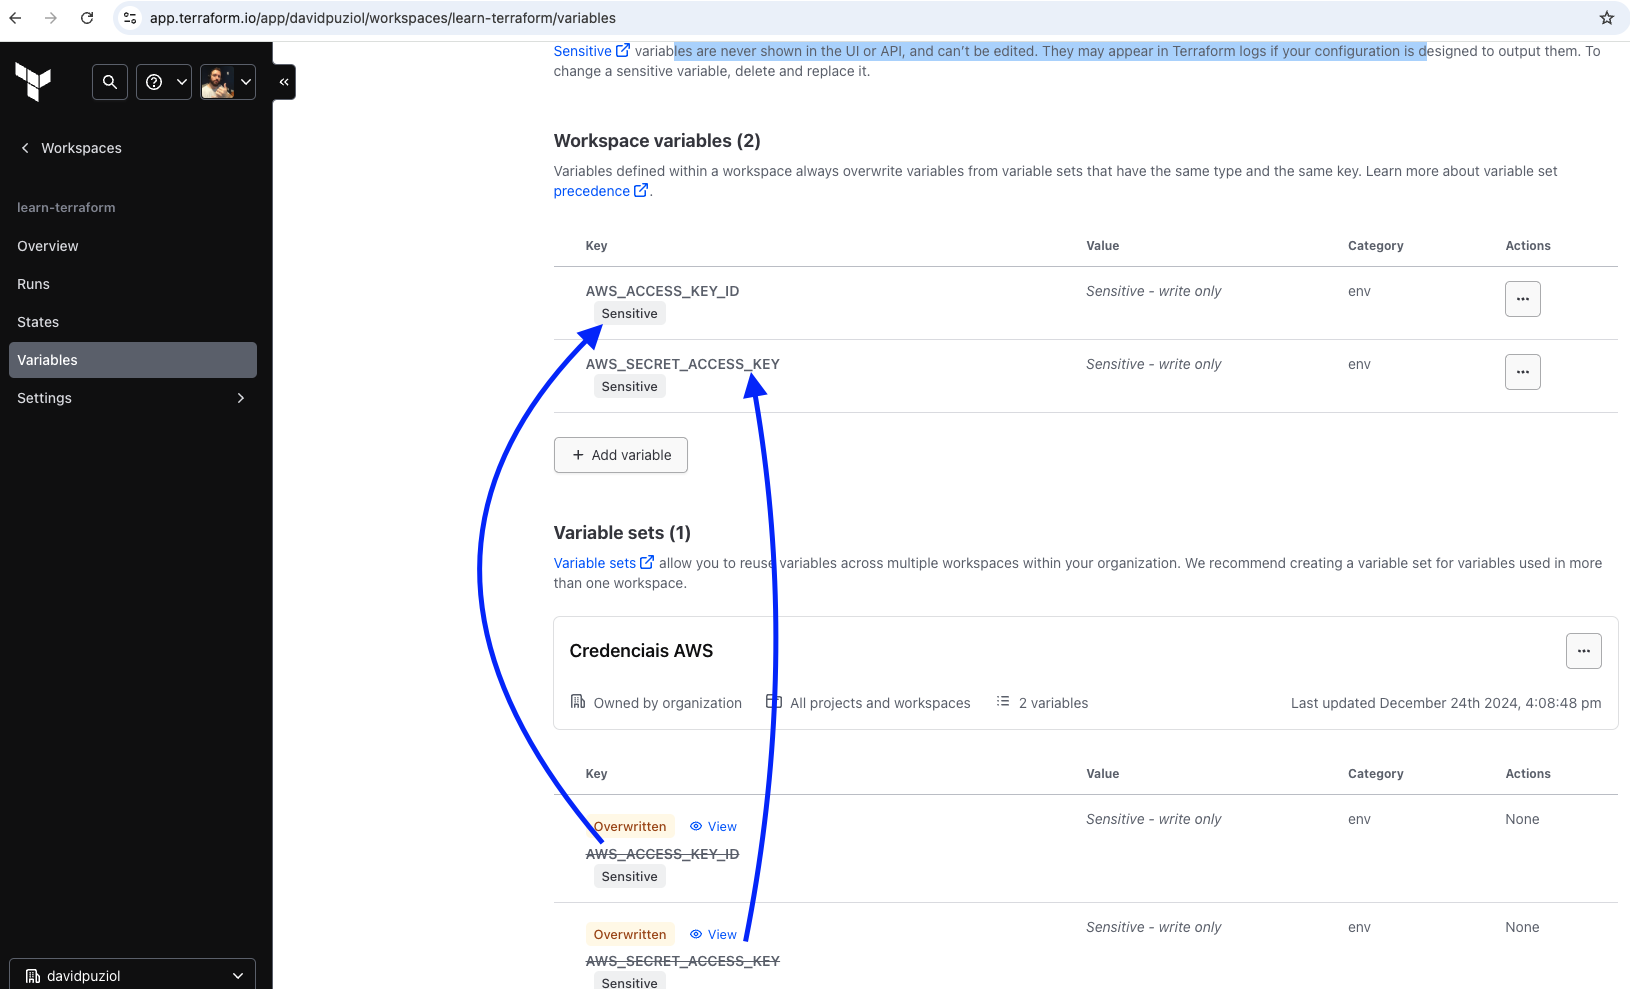Open actions menu for AWS_ACCESS_KEY_ID
The width and height of the screenshot is (1630, 989).
click(1522, 299)
